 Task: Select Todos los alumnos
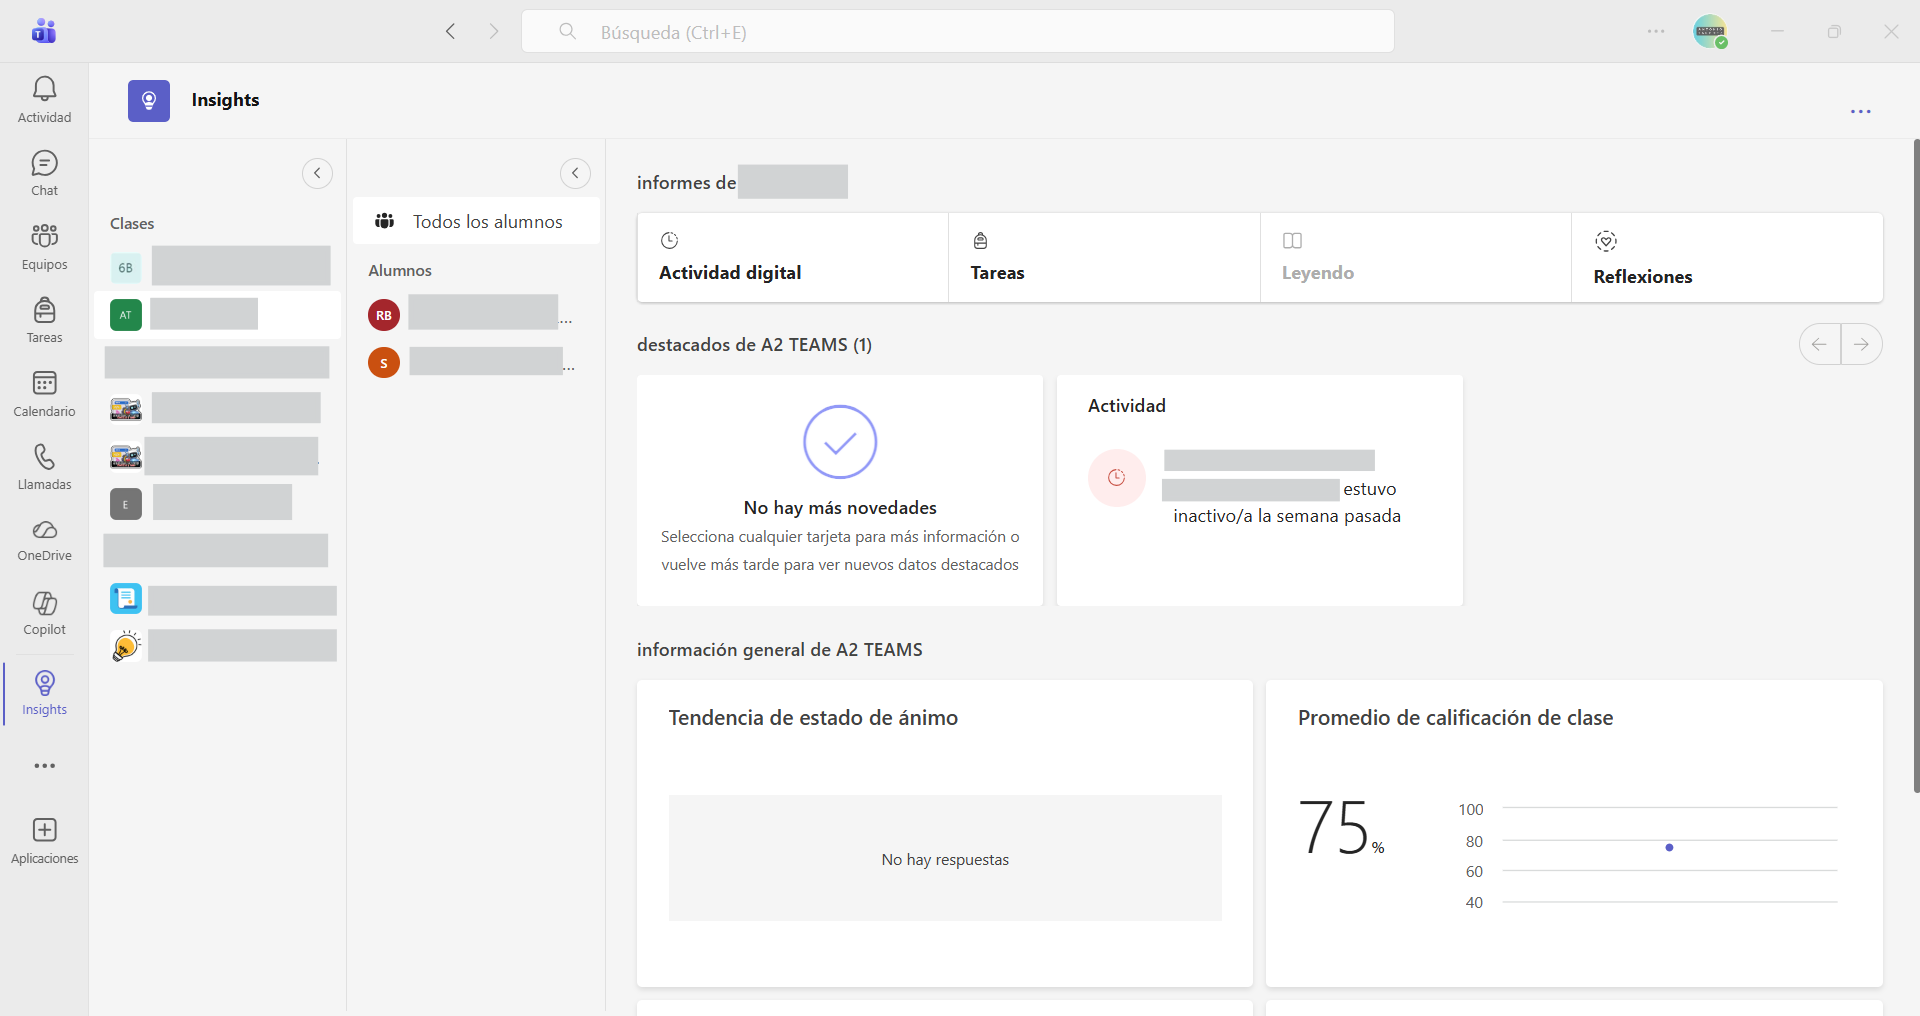476,221
